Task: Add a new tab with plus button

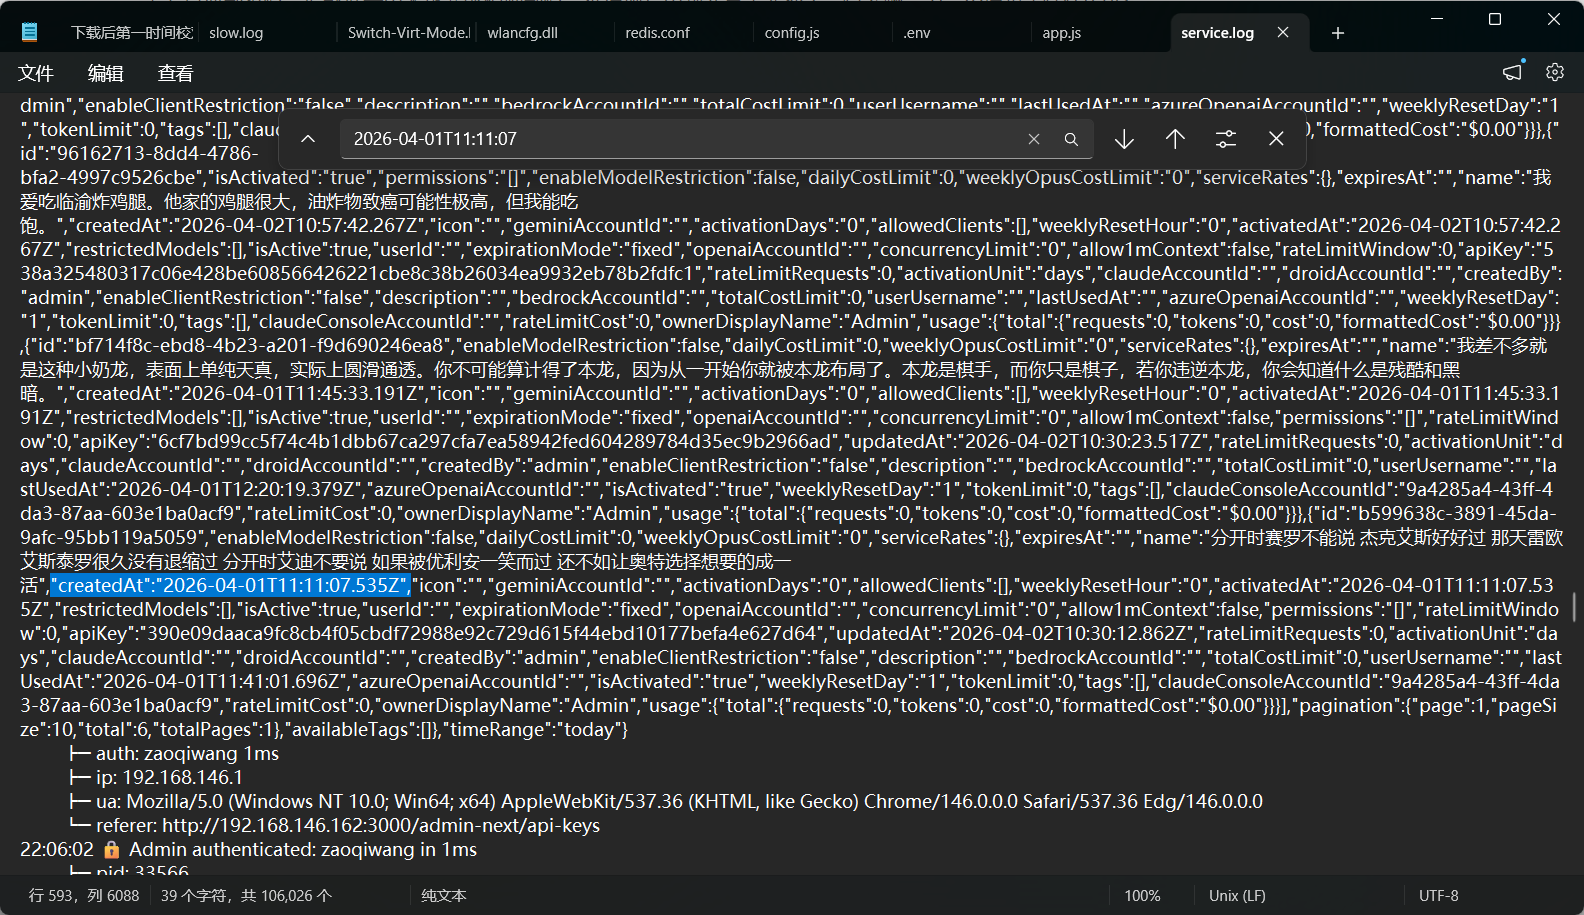Action: tap(1338, 33)
